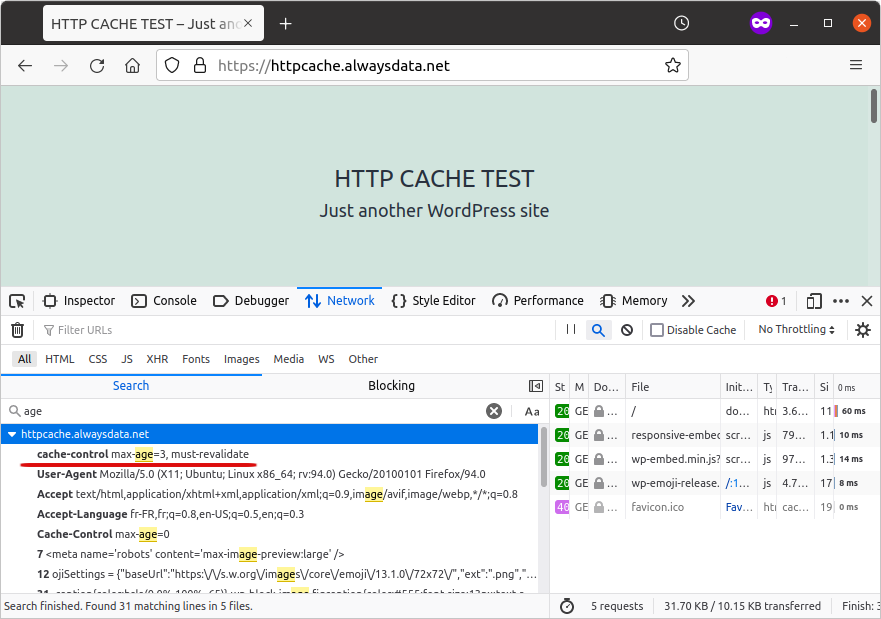
Task: Open request blocking icon
Action: coord(627,330)
